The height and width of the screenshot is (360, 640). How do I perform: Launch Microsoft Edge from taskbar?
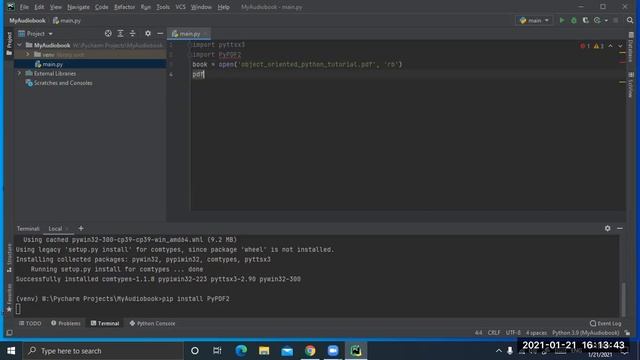click(x=241, y=351)
